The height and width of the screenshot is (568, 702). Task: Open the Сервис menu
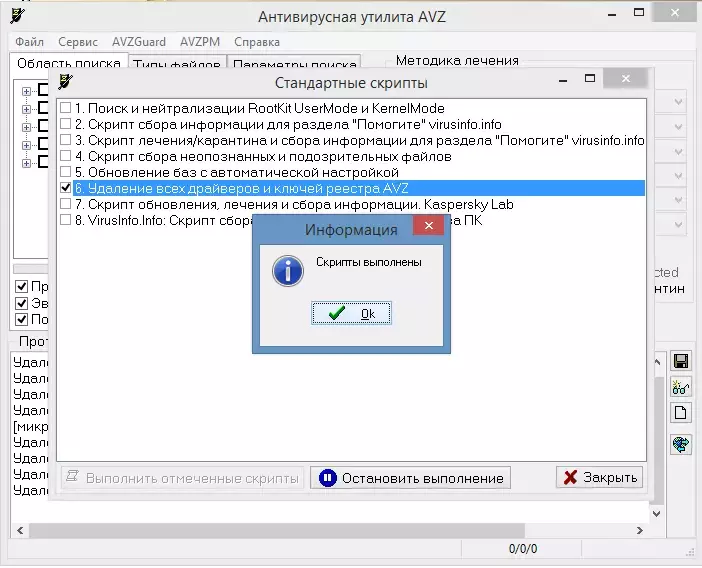(78, 42)
